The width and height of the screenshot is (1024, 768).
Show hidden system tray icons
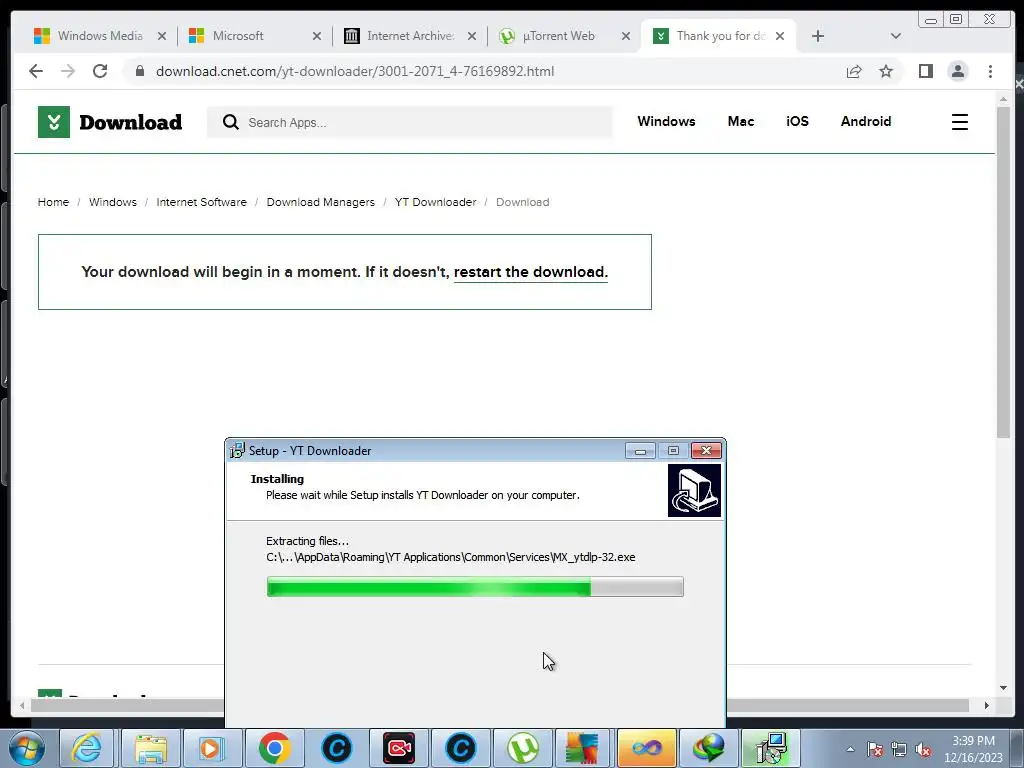[x=850, y=749]
